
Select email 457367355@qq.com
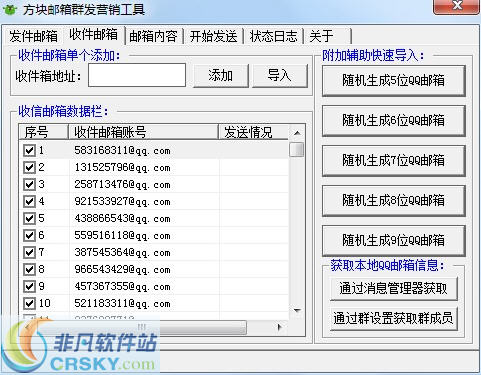122,286
